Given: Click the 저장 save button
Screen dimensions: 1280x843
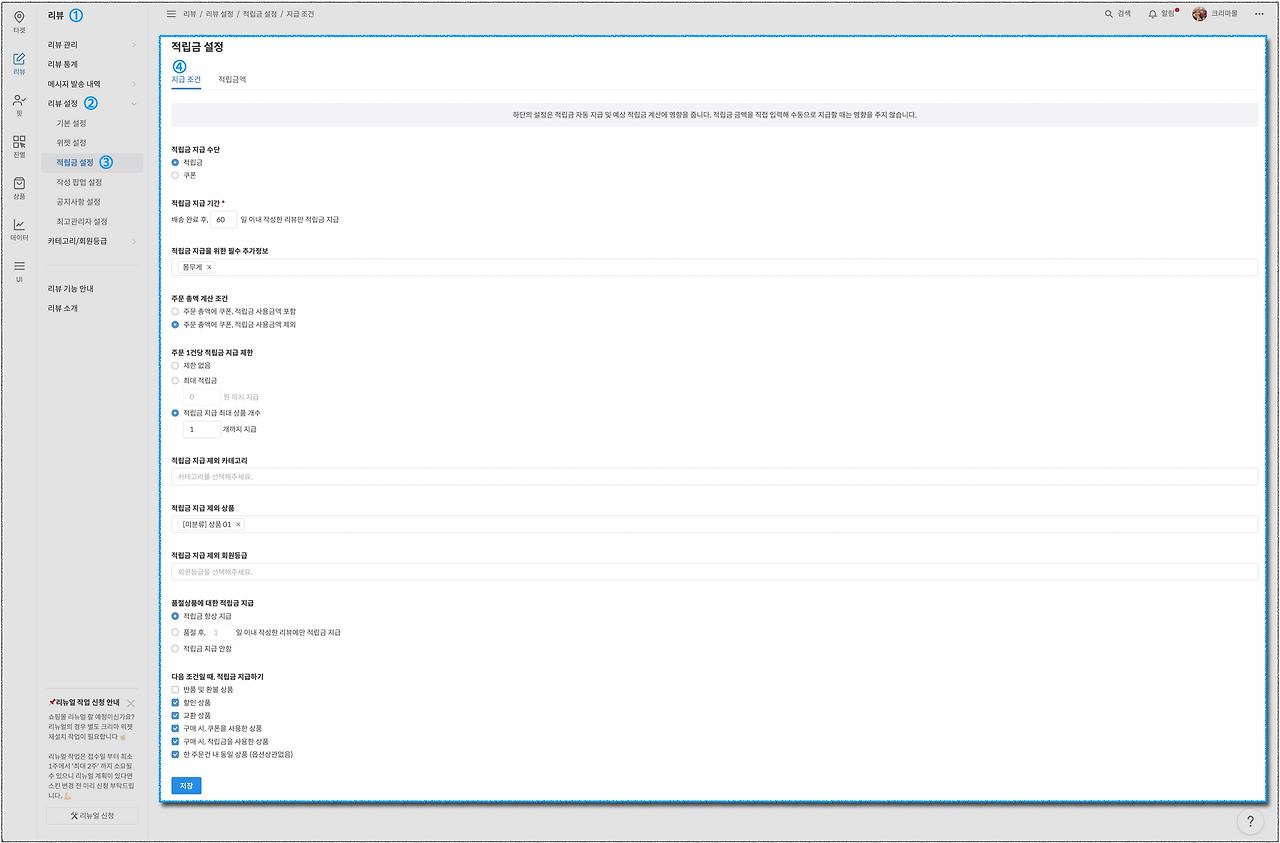Looking at the screenshot, I should point(186,786).
